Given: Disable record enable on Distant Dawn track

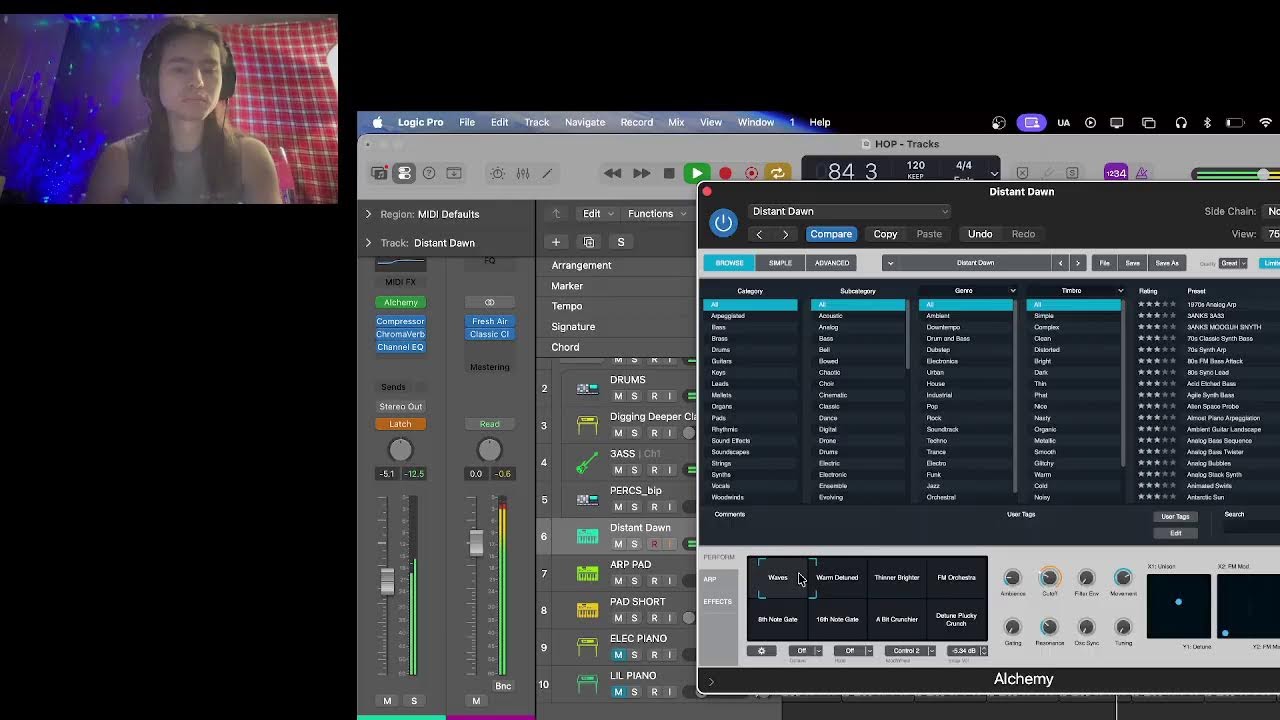Looking at the screenshot, I should (654, 544).
